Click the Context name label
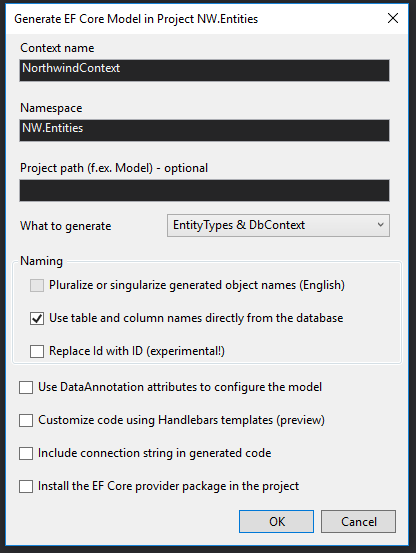The width and height of the screenshot is (416, 553). [57, 48]
